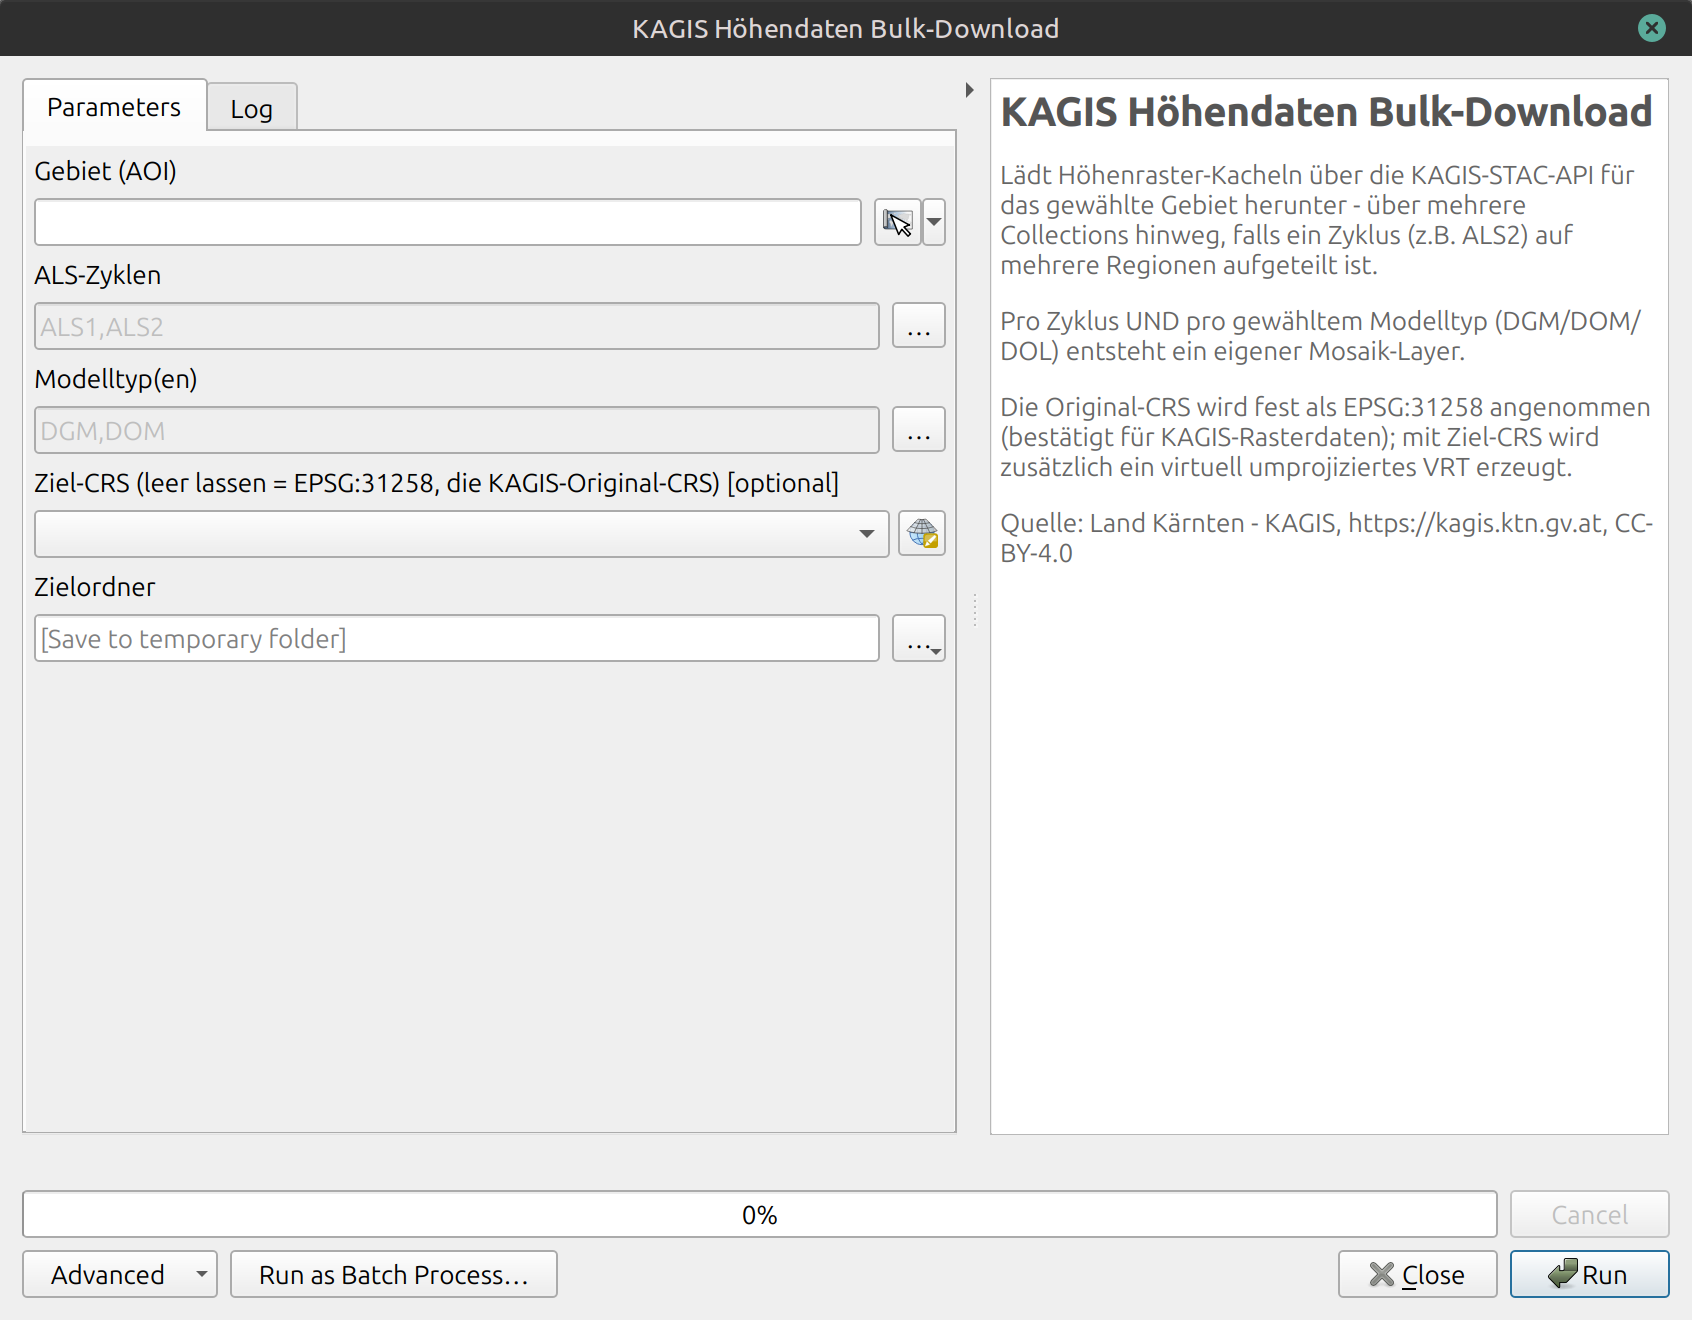The height and width of the screenshot is (1320, 1692).
Task: Close the dialog with the title bar X
Action: pyautogui.click(x=1652, y=28)
